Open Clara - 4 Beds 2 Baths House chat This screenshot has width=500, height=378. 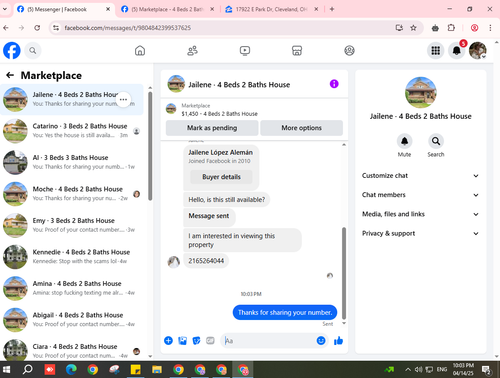(72, 350)
